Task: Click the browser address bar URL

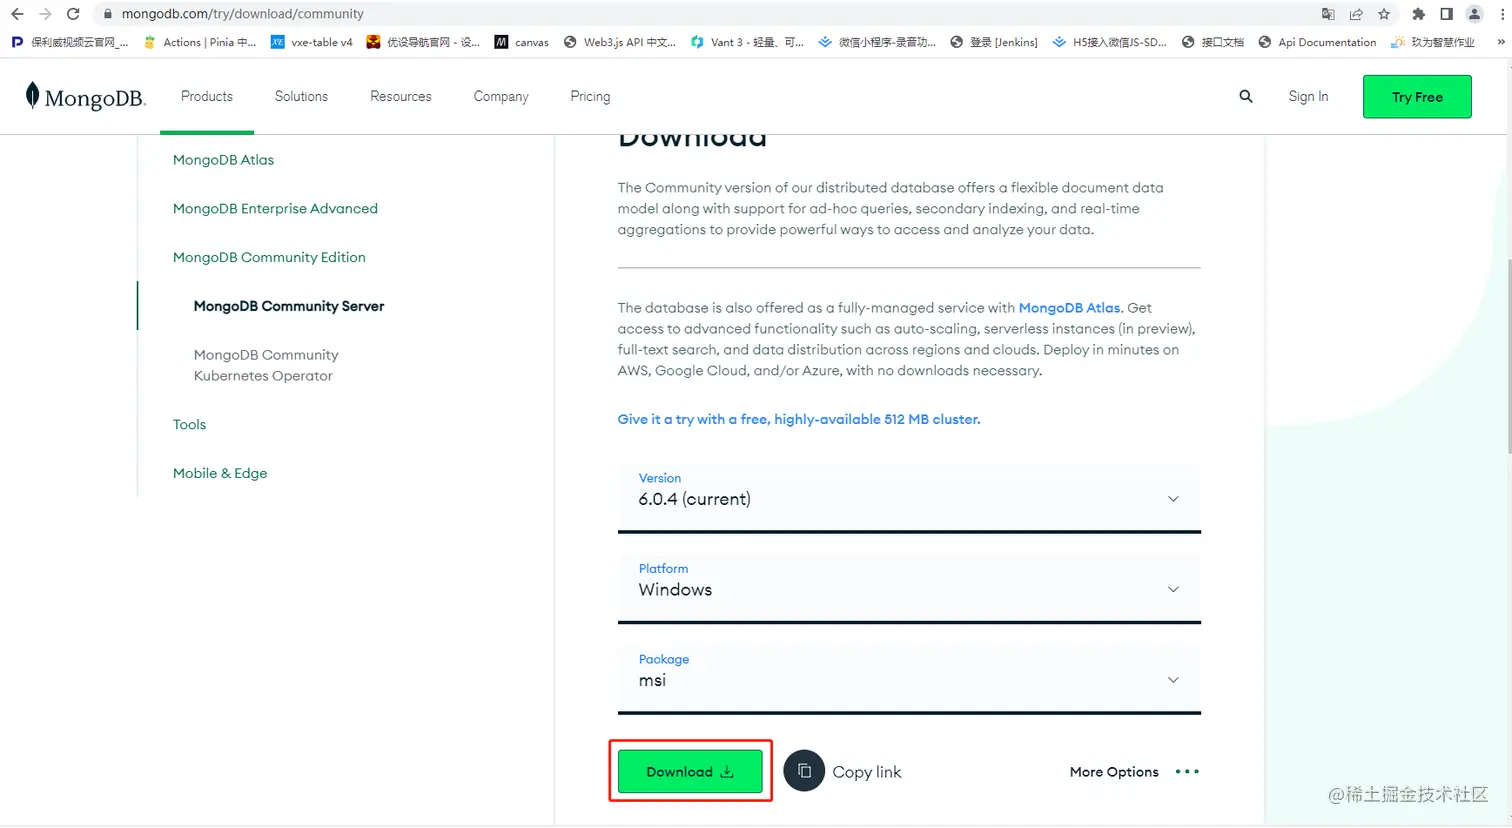Action: (243, 14)
